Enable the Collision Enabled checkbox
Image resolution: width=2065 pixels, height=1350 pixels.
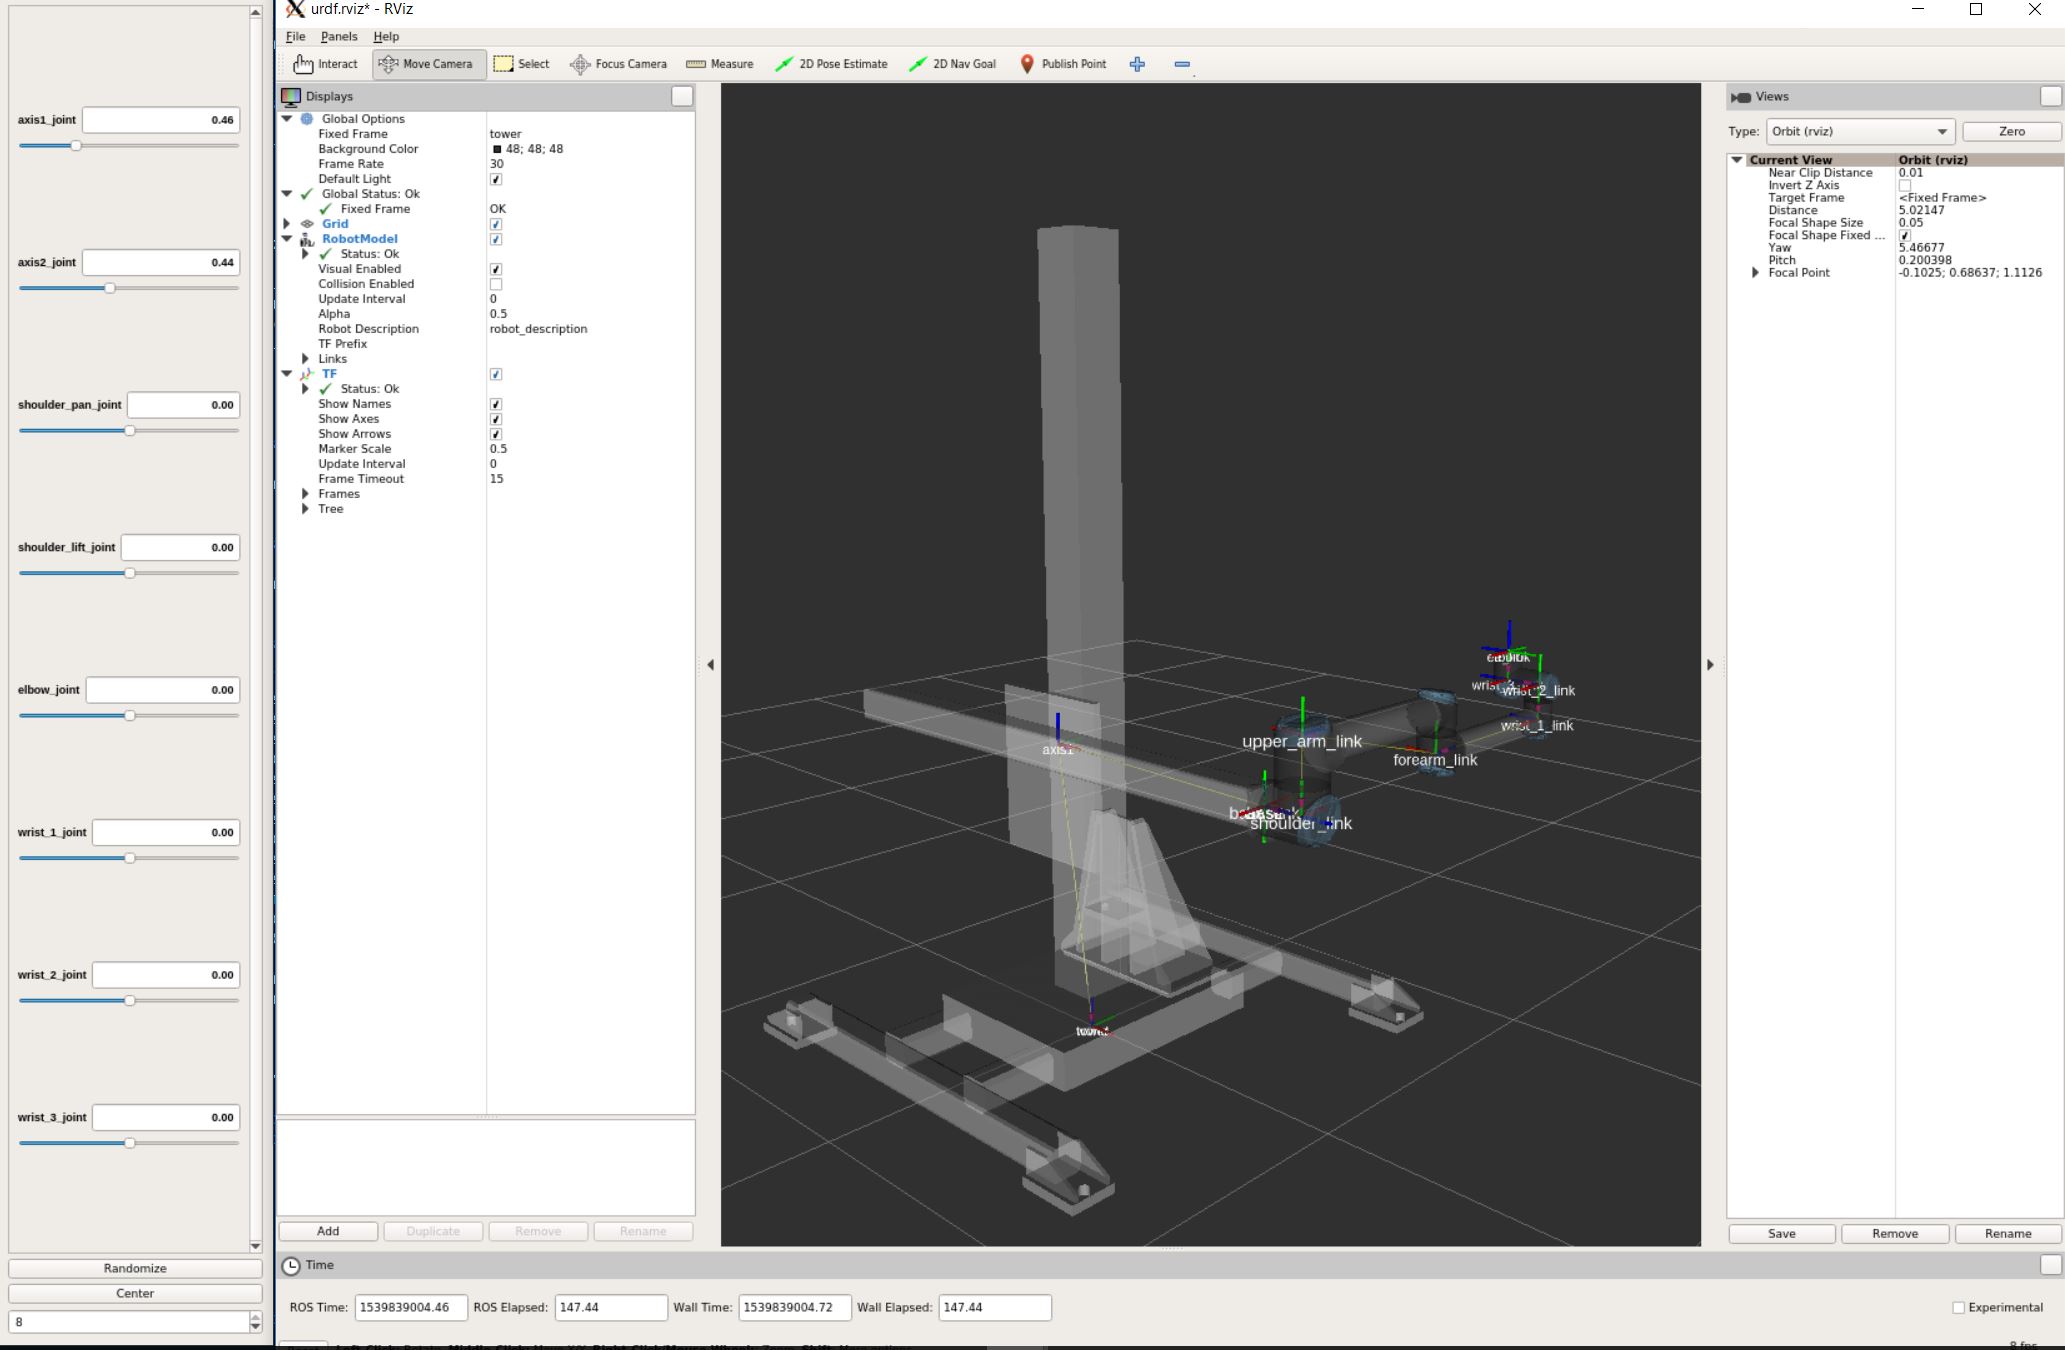pyautogui.click(x=496, y=284)
